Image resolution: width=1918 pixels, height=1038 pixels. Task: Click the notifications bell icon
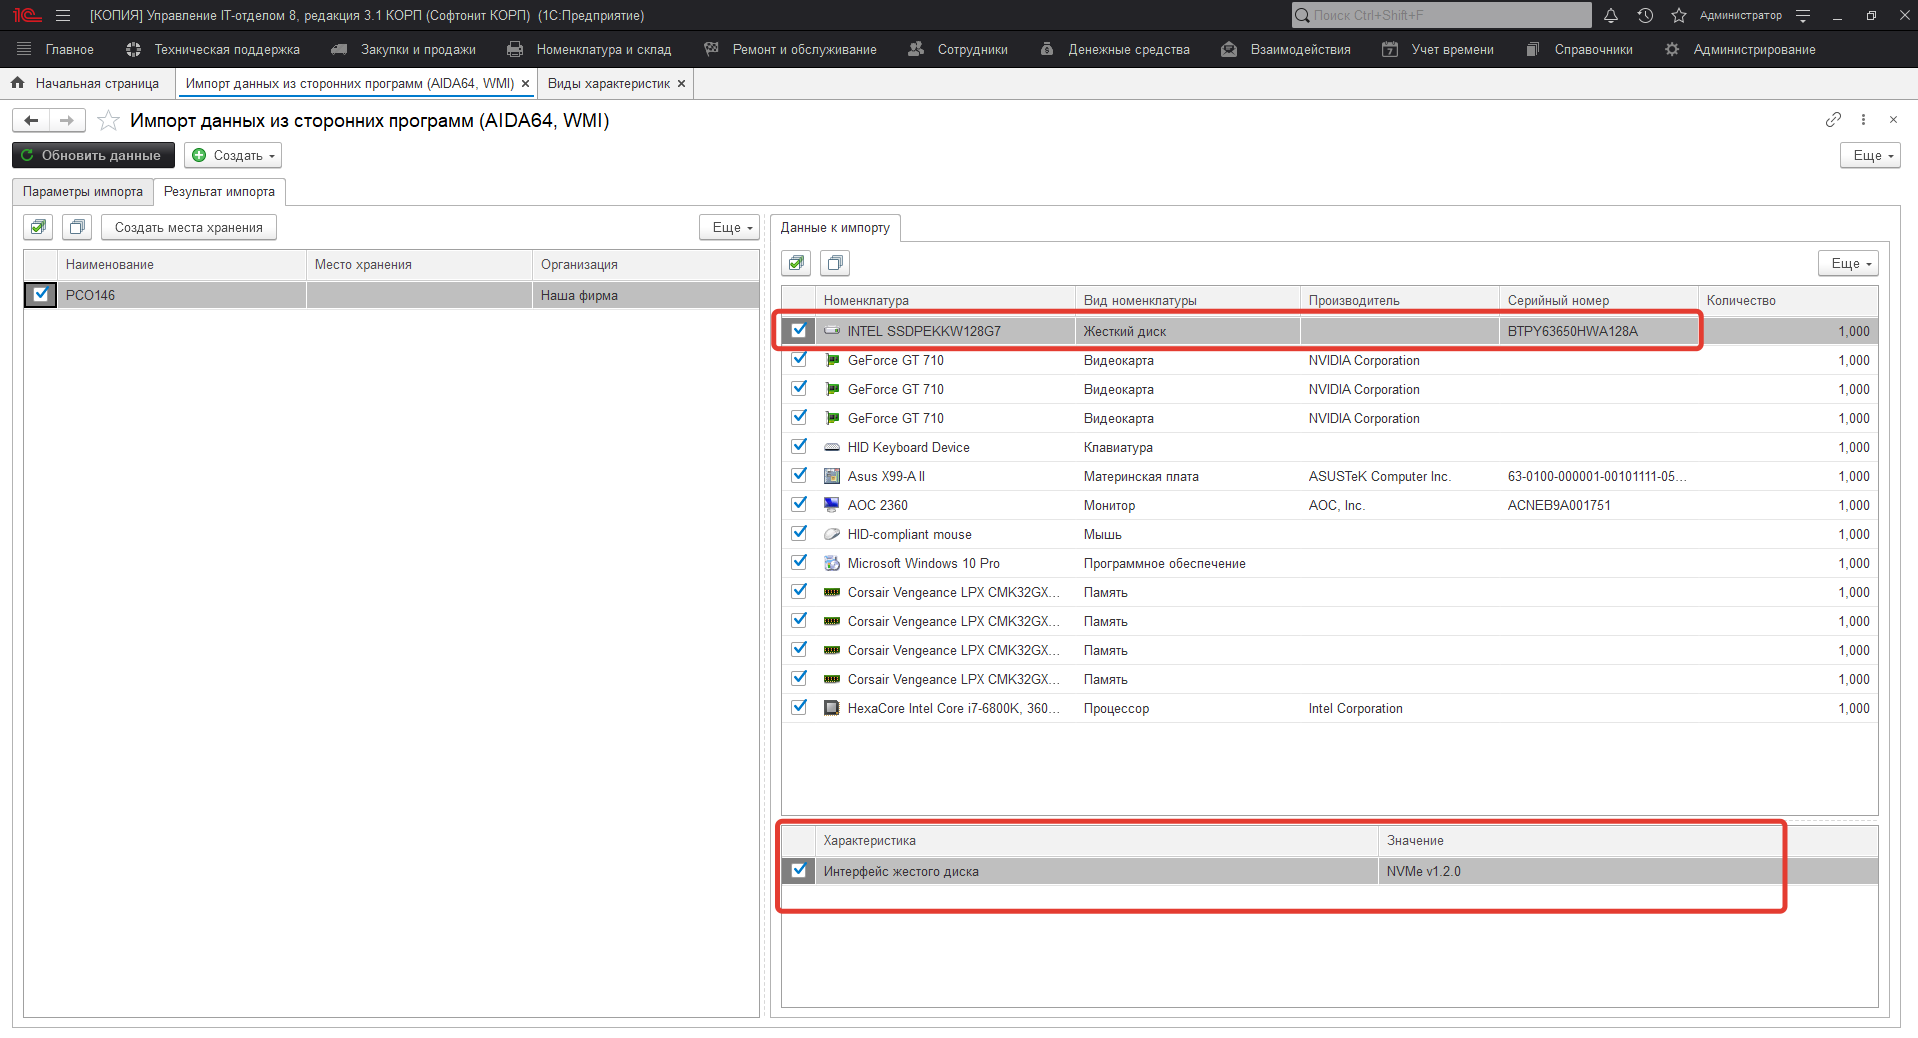pyautogui.click(x=1610, y=15)
